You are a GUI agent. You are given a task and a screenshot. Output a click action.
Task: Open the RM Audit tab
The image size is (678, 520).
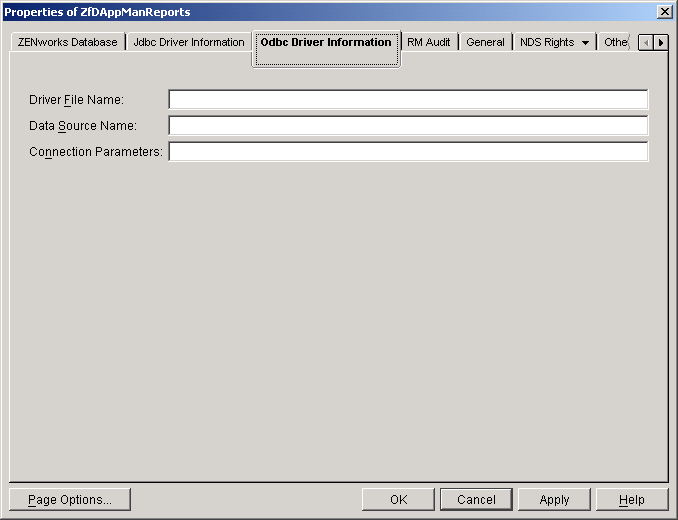[x=429, y=42]
